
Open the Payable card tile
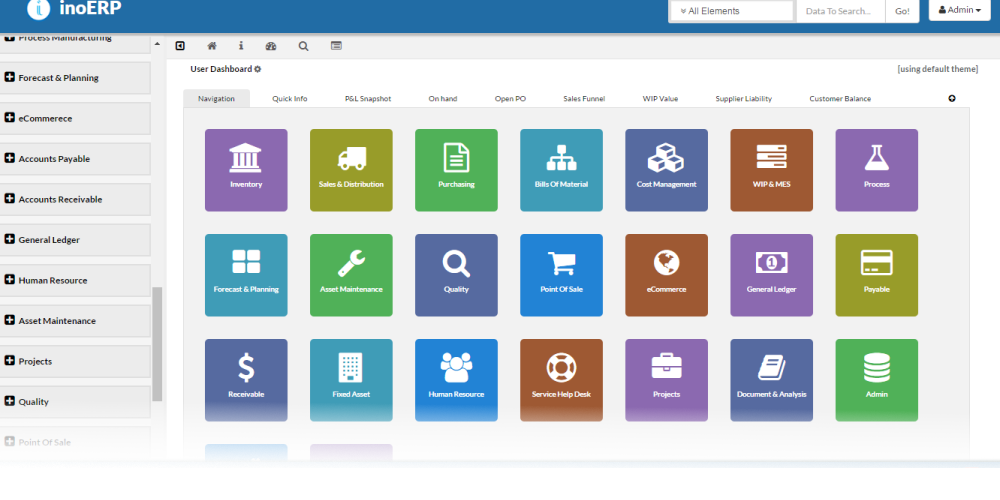(x=877, y=275)
